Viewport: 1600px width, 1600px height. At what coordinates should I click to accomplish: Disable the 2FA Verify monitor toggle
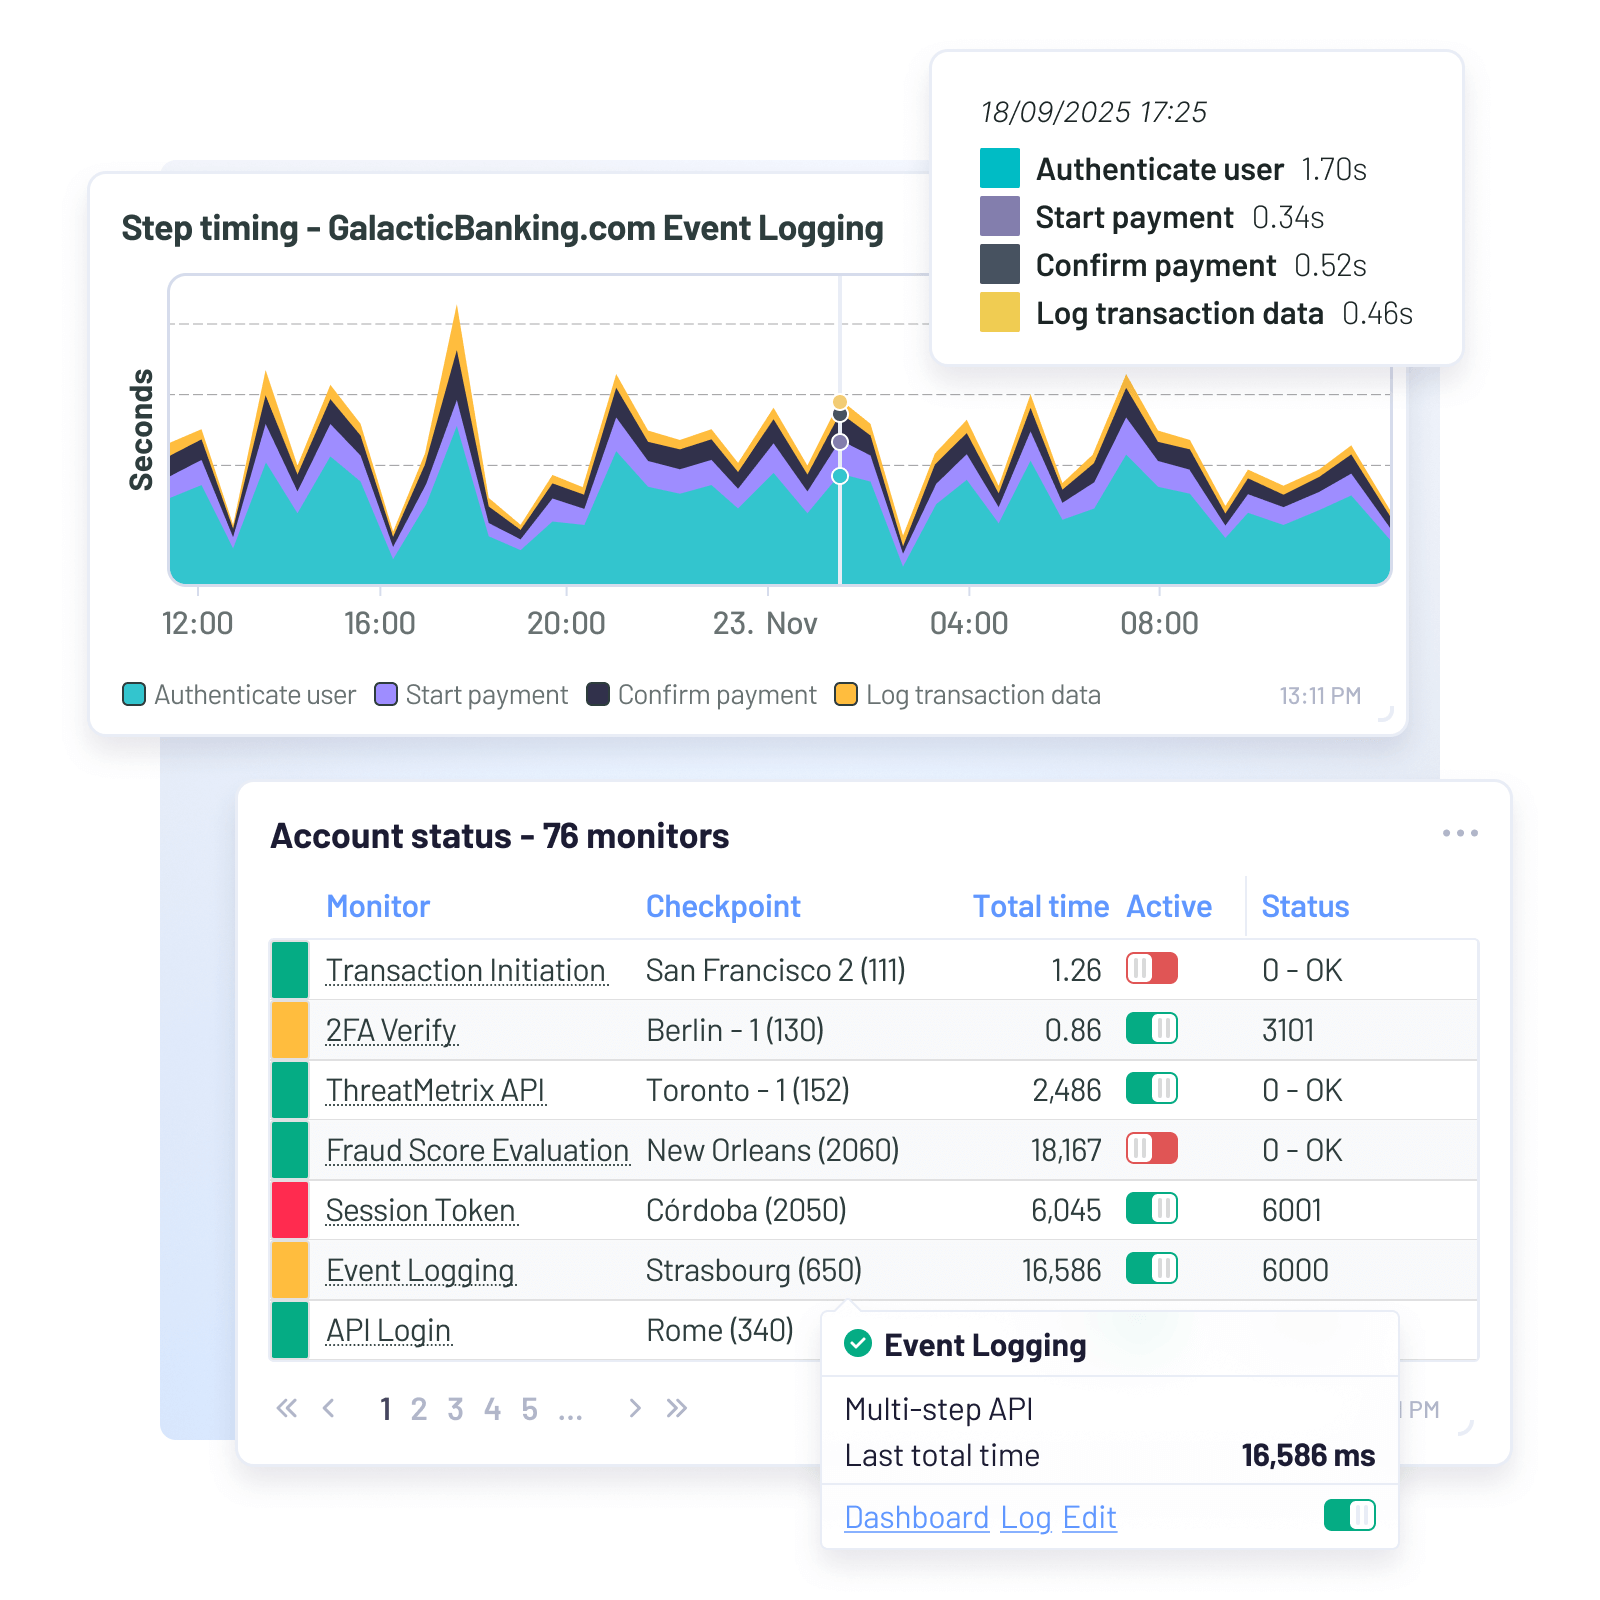pyautogui.click(x=1151, y=1029)
